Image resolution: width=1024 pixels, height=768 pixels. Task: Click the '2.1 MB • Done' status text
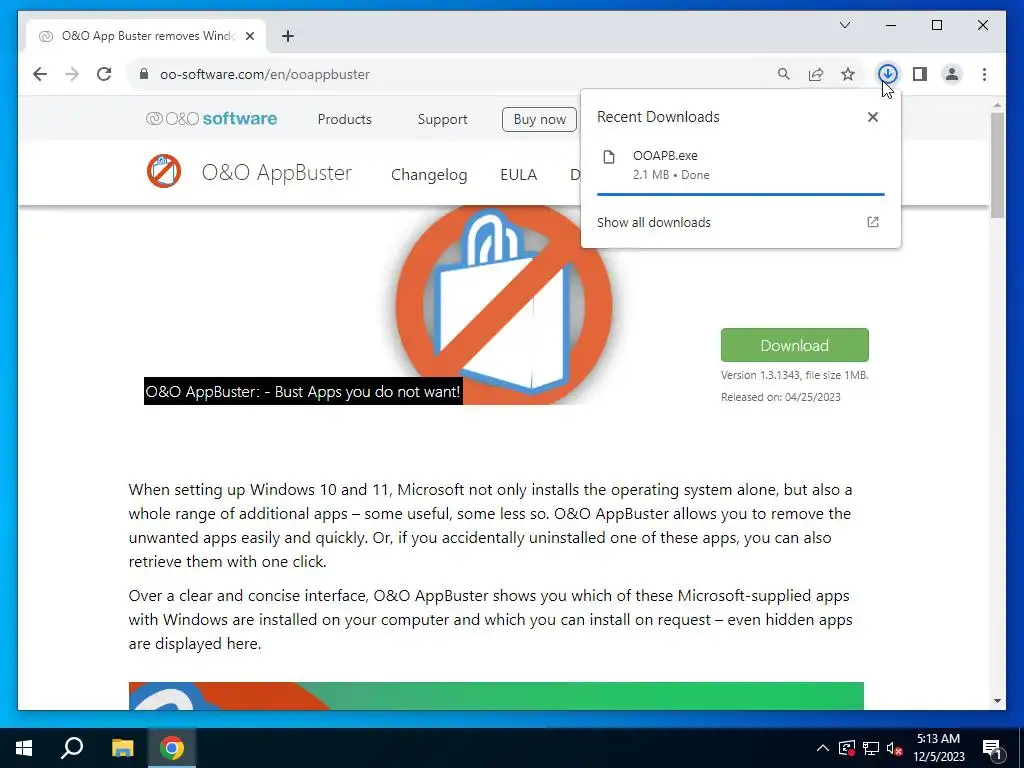coord(671,175)
